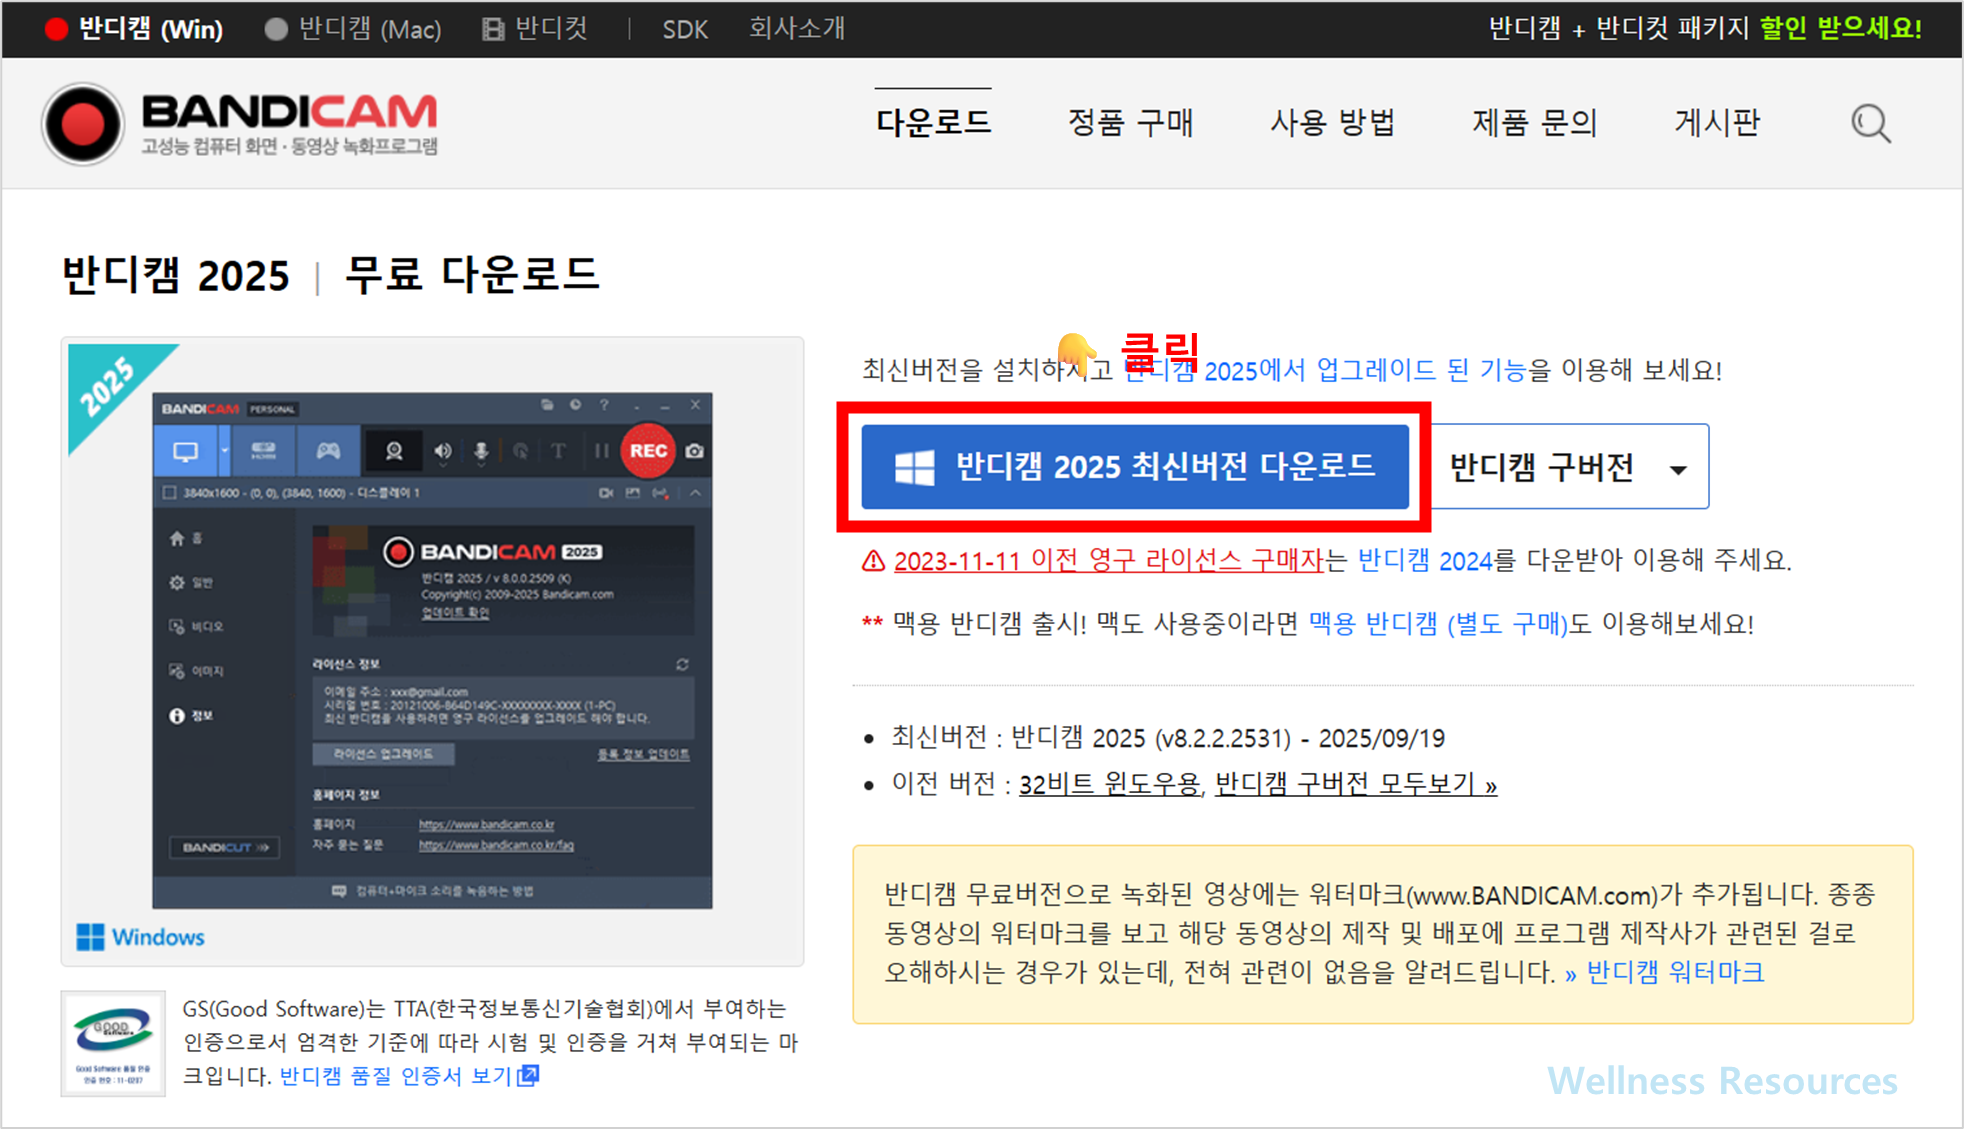
Task: Select the screen recording monitor icon in preview
Action: 186,451
